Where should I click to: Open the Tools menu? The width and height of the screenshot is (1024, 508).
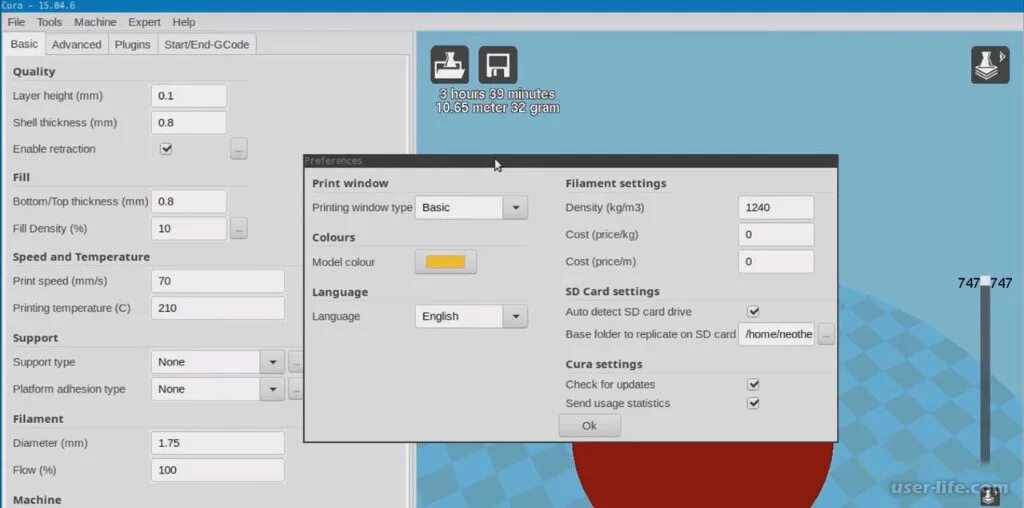click(50, 22)
